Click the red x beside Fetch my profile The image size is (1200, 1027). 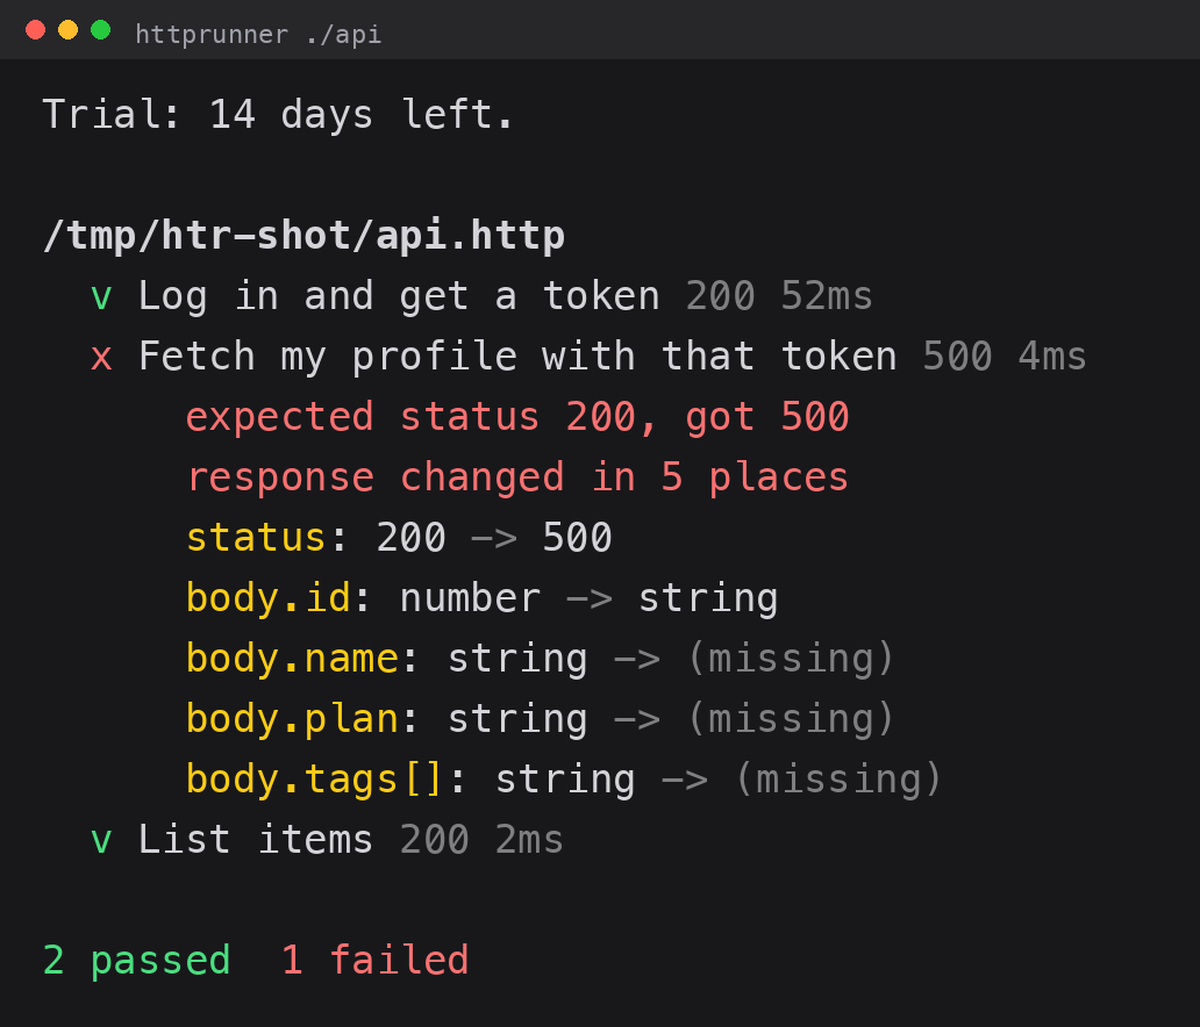pos(101,358)
